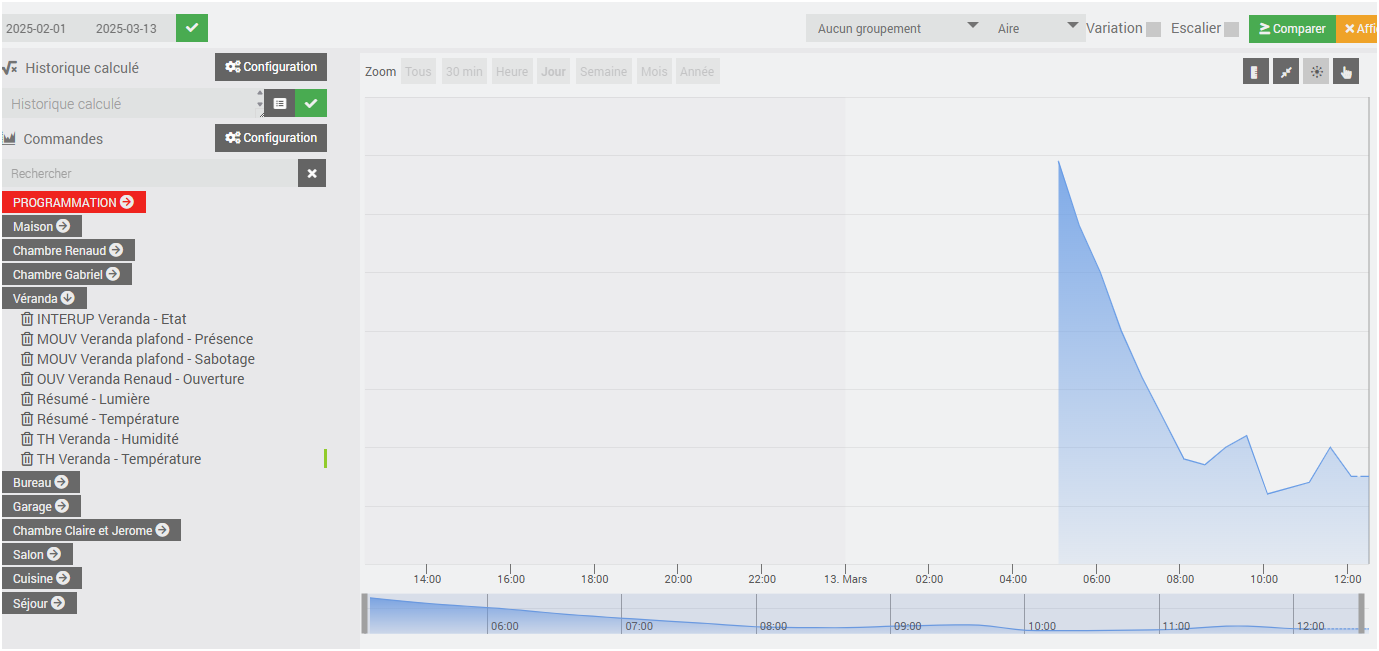This screenshot has height=651, width=1379.
Task: Validate date range with the green checkmark
Action: point(192,28)
